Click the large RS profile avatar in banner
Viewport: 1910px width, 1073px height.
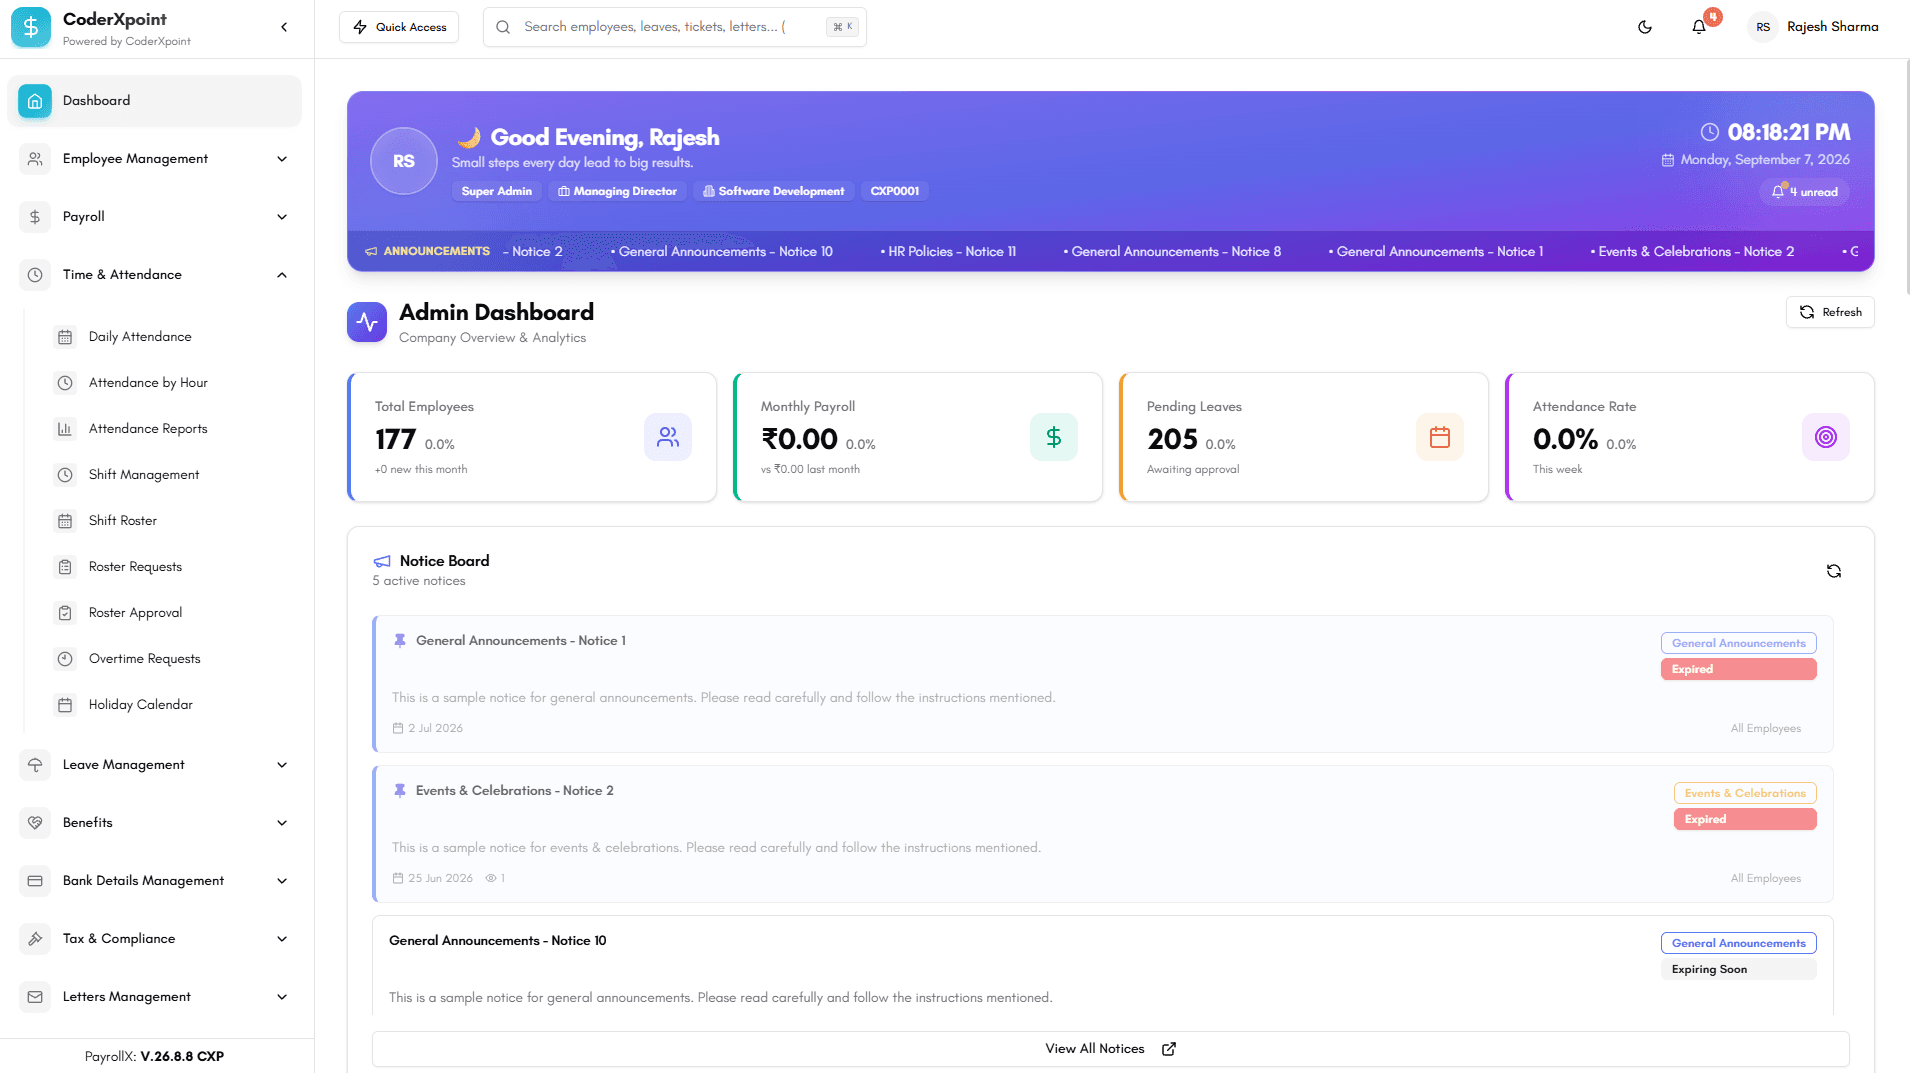pos(404,161)
